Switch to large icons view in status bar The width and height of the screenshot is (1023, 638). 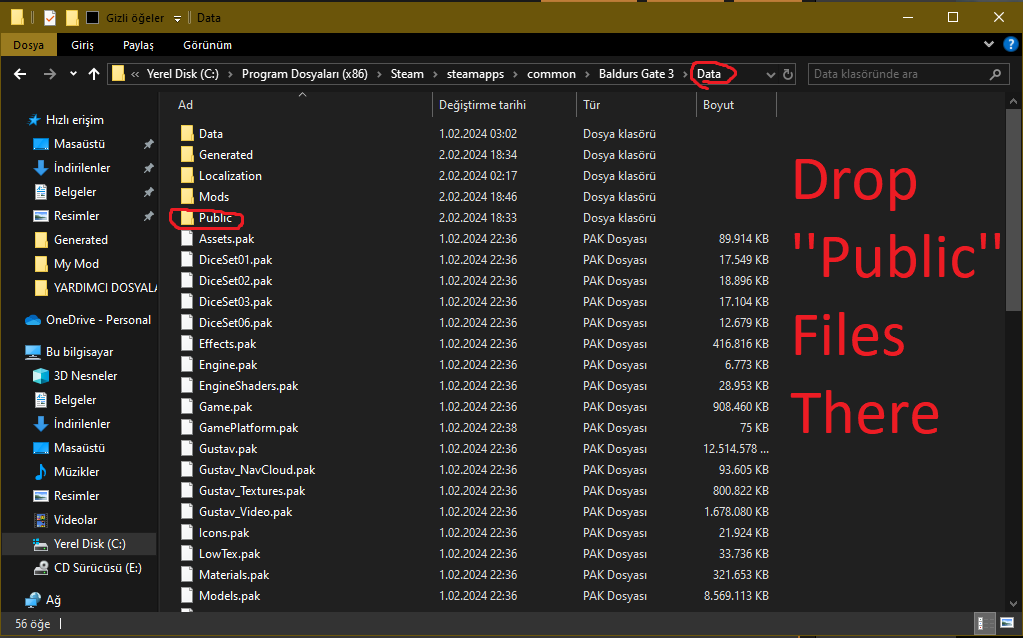click(x=1007, y=623)
